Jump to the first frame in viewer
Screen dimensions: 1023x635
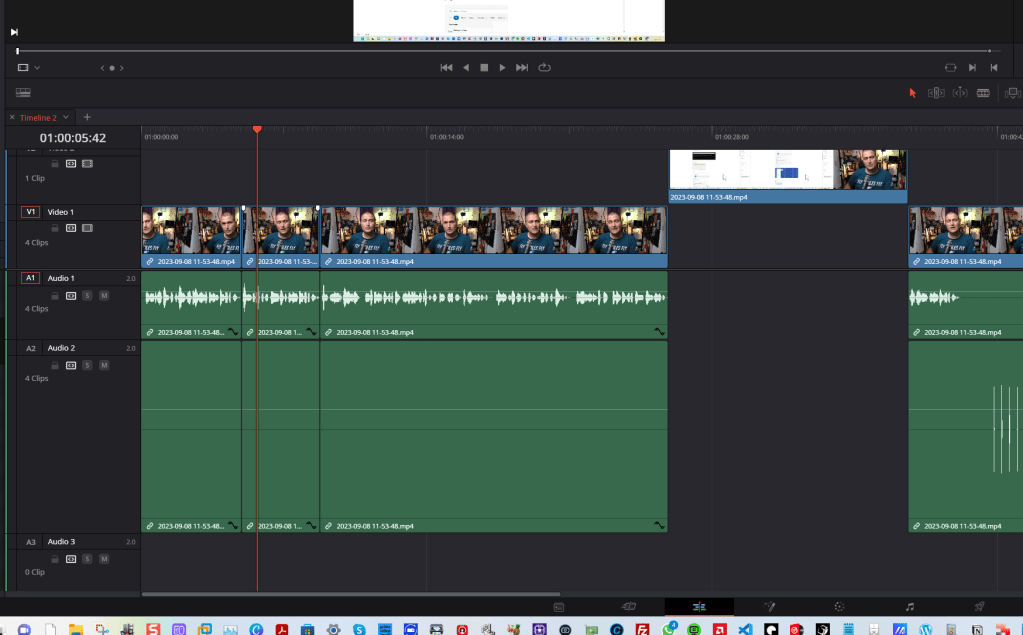pos(446,67)
